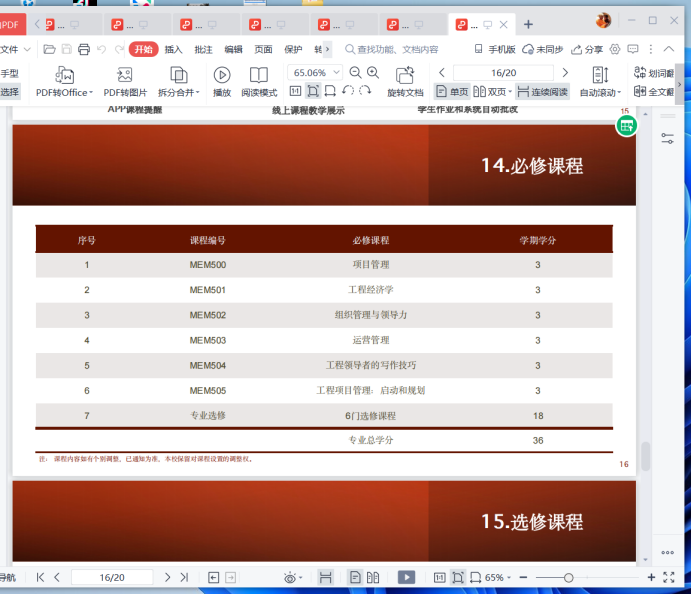Jump back to previous view in status bar
This screenshot has height=594, width=692.
214,577
